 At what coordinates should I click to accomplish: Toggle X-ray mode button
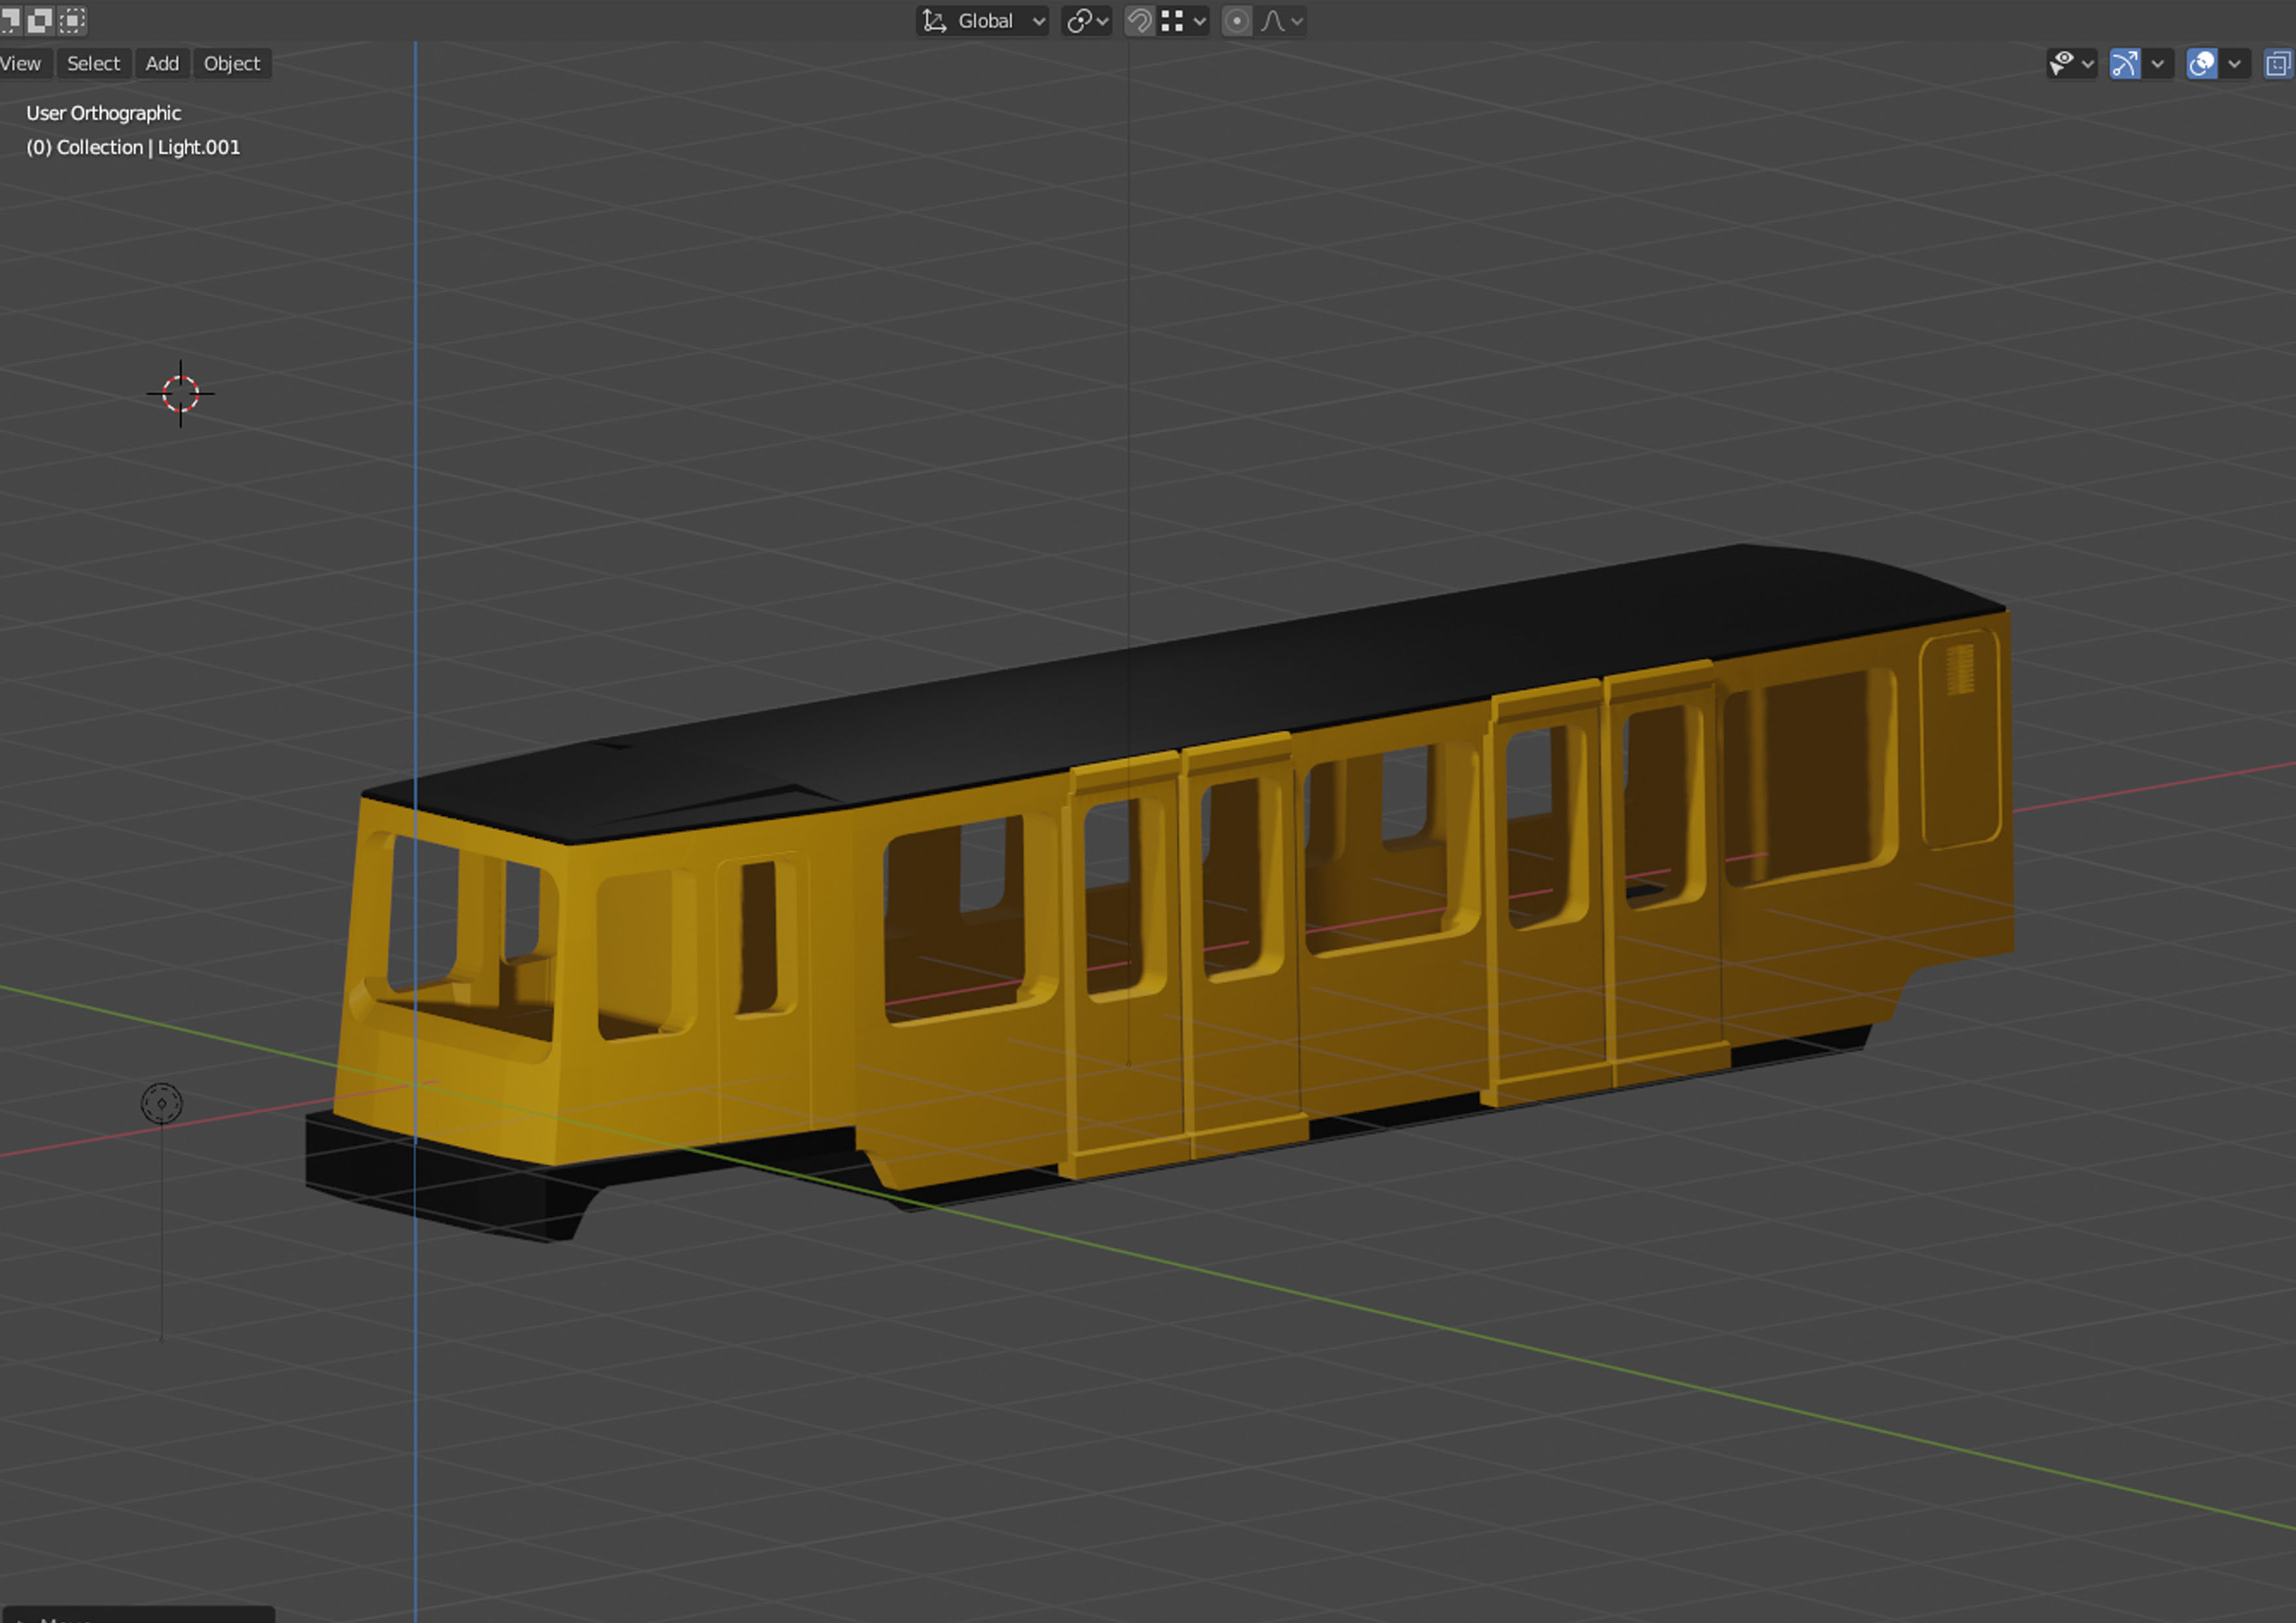(2278, 64)
